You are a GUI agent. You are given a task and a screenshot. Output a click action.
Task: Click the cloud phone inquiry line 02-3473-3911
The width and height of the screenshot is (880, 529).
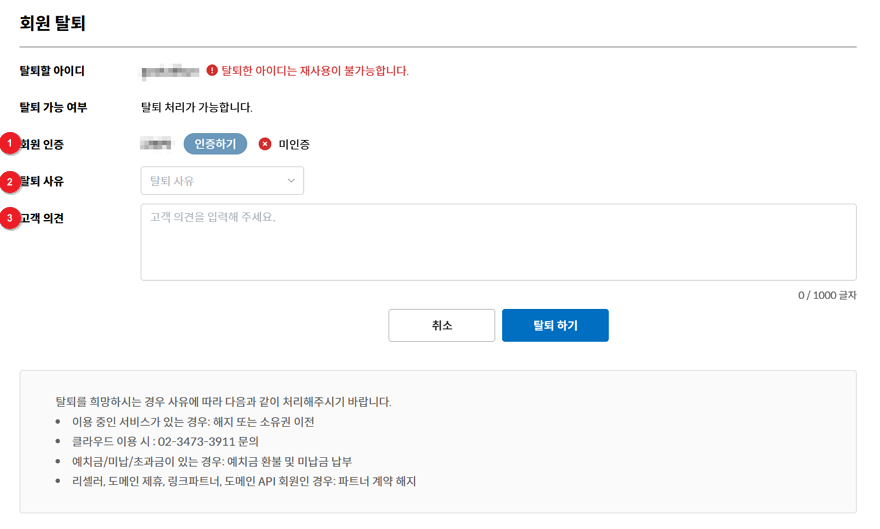[172, 441]
